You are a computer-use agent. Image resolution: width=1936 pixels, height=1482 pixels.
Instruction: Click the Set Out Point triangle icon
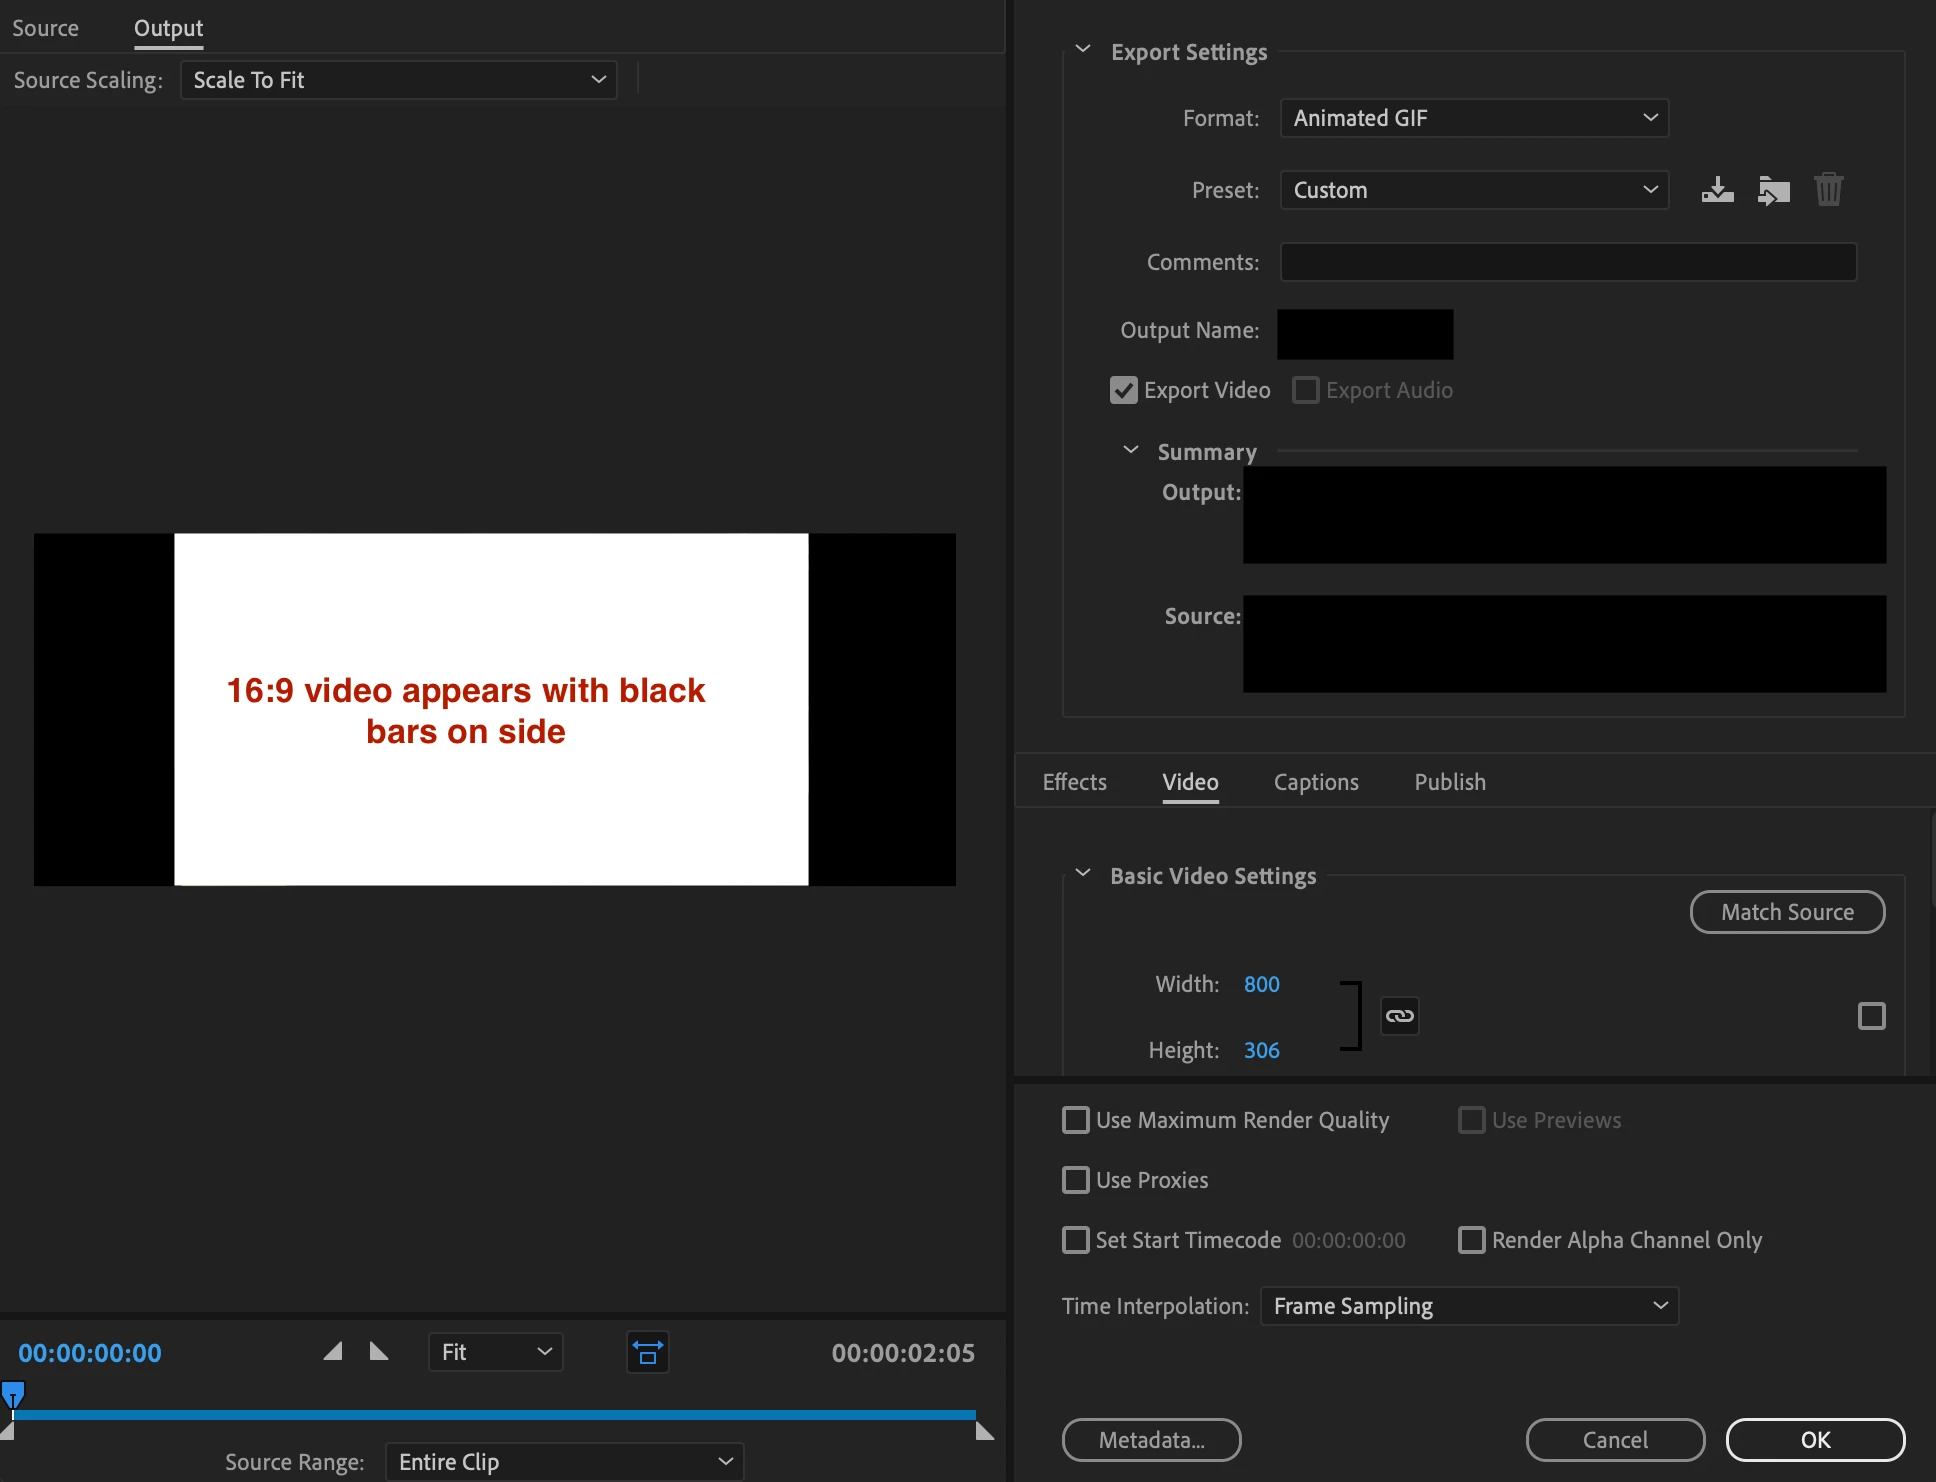click(379, 1352)
